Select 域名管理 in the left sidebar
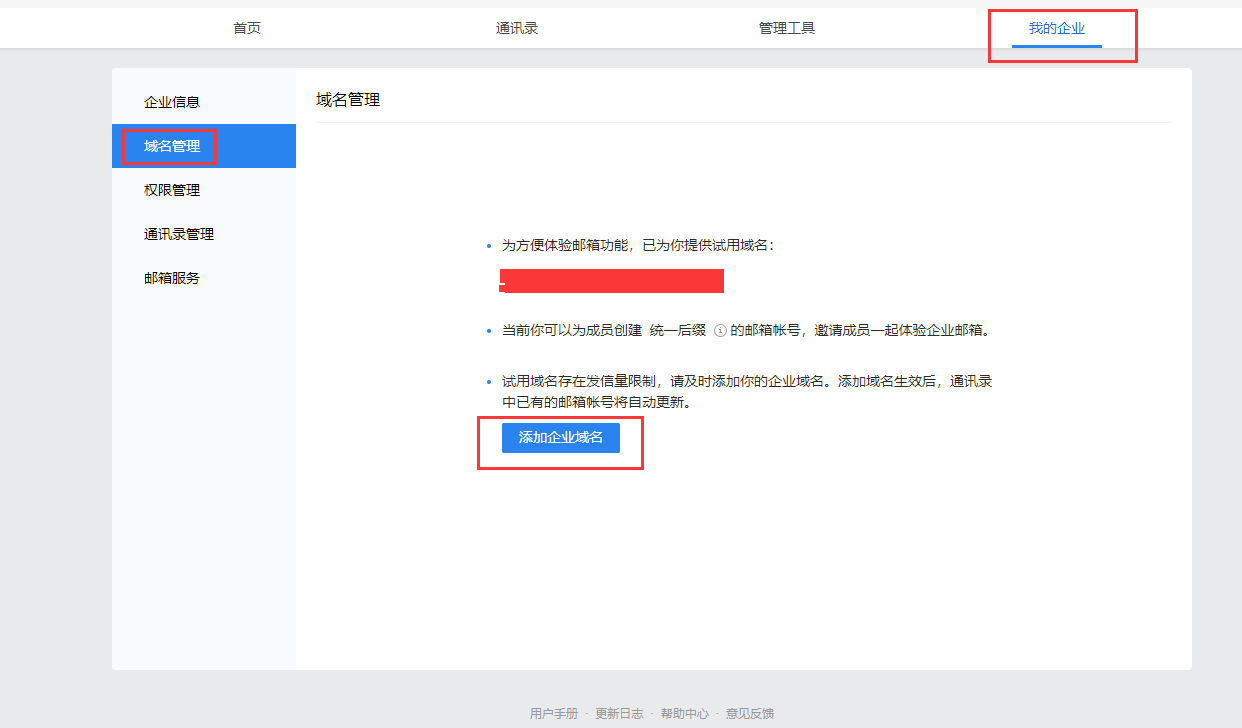Screen dimensions: 1242x728 (172, 146)
